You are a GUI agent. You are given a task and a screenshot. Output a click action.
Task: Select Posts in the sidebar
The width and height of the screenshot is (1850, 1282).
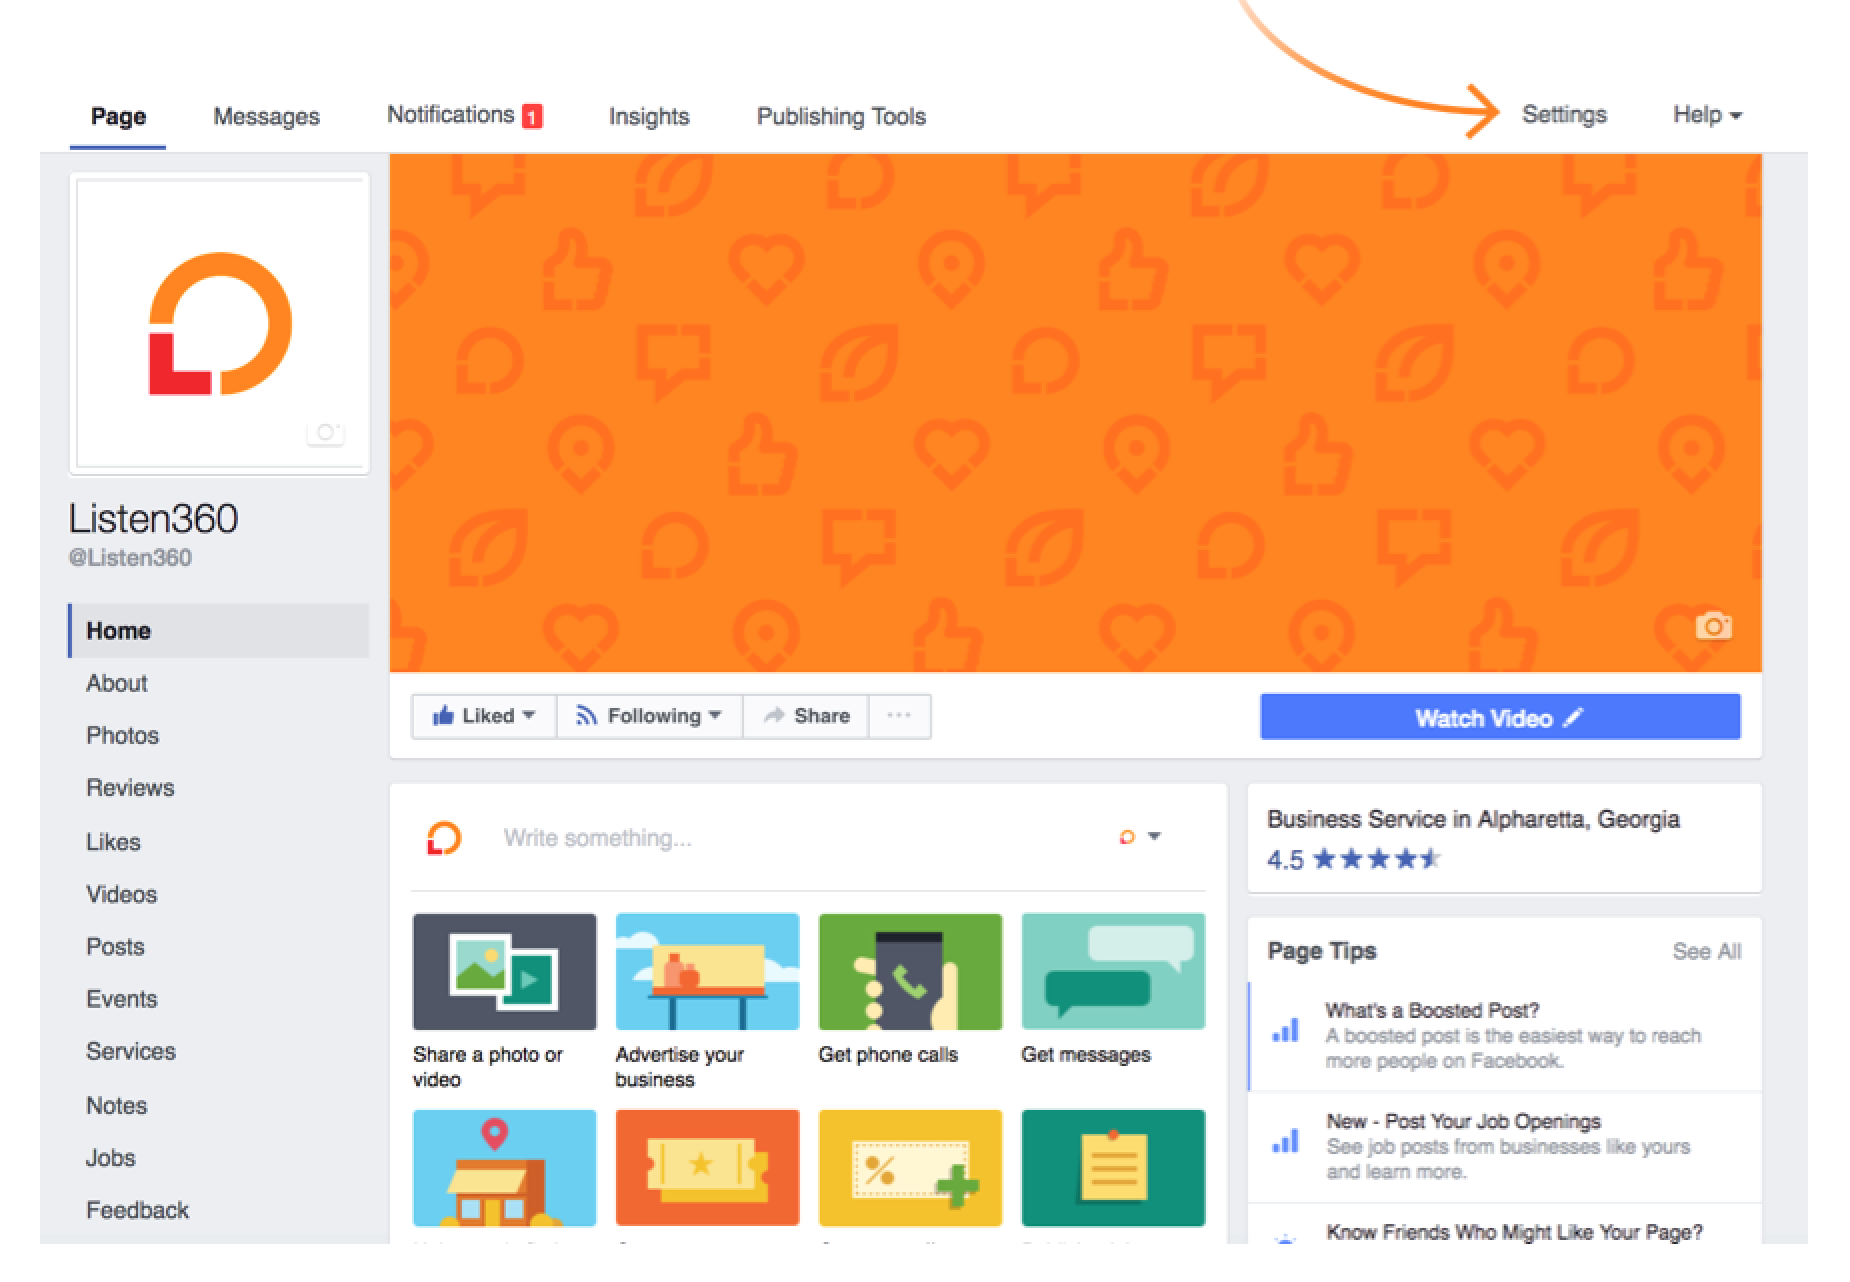115,946
